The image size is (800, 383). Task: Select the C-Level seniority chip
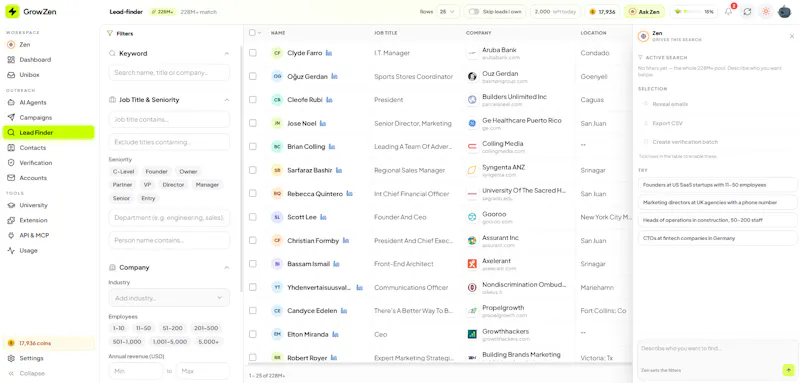pos(123,171)
